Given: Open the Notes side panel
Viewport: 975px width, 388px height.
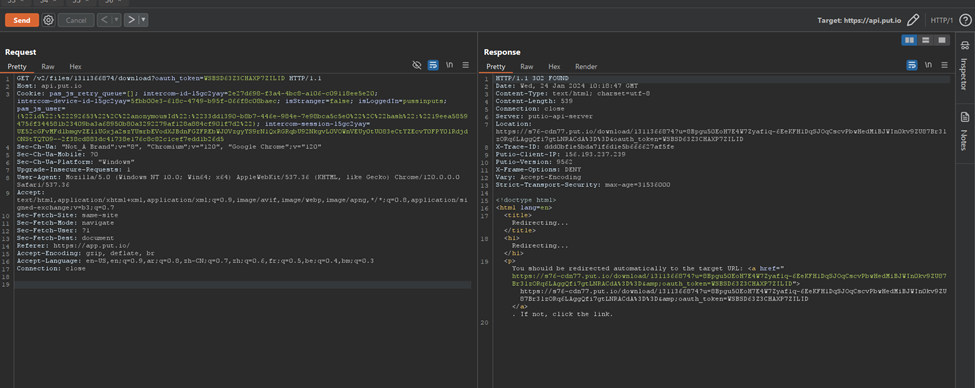Looking at the screenshot, I should [964, 131].
